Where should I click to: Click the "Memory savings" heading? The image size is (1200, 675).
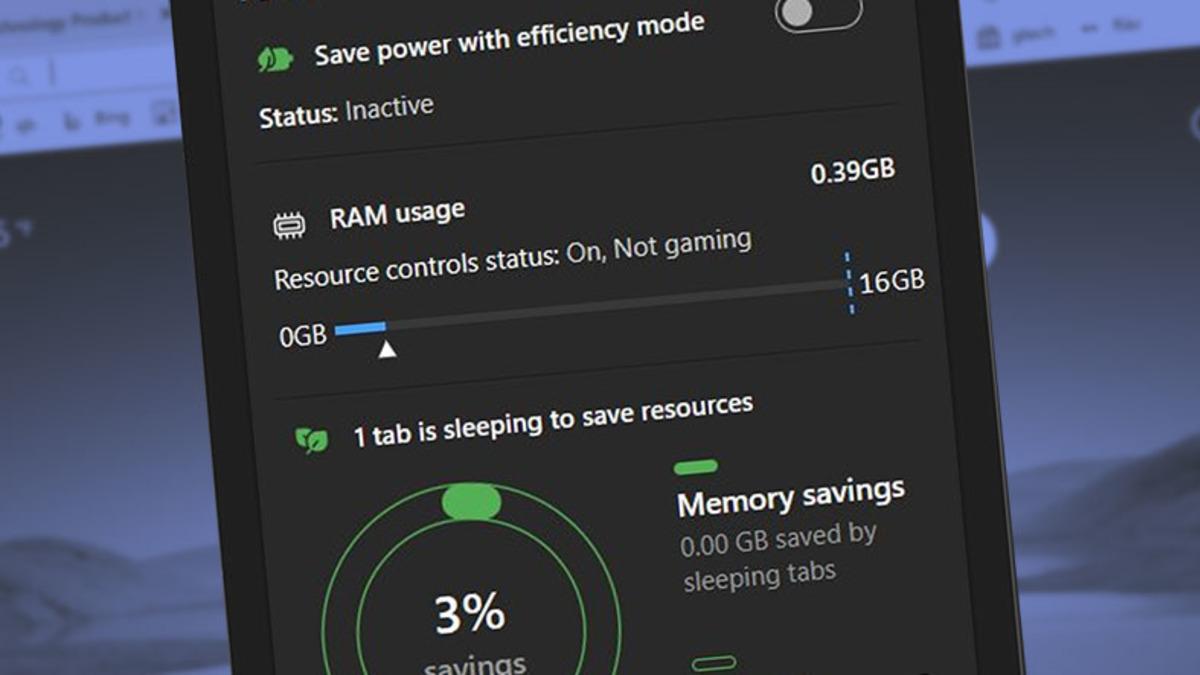coord(790,497)
